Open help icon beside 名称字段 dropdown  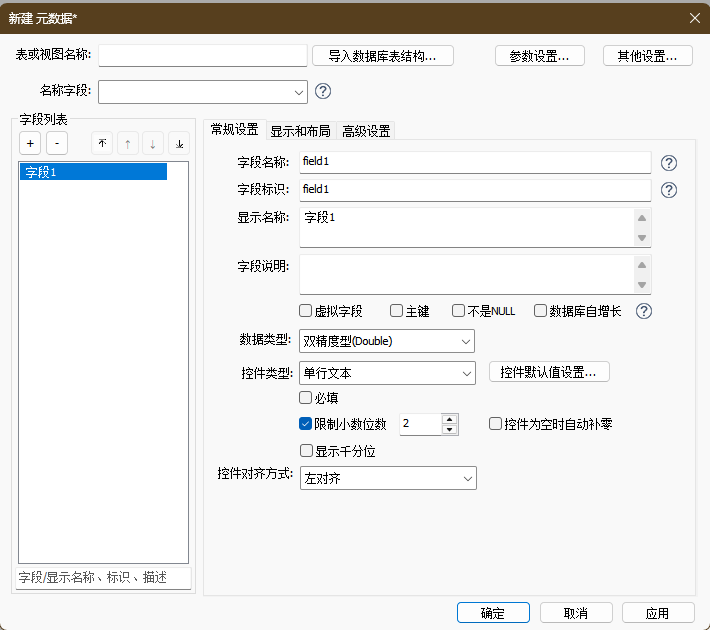tap(323, 91)
